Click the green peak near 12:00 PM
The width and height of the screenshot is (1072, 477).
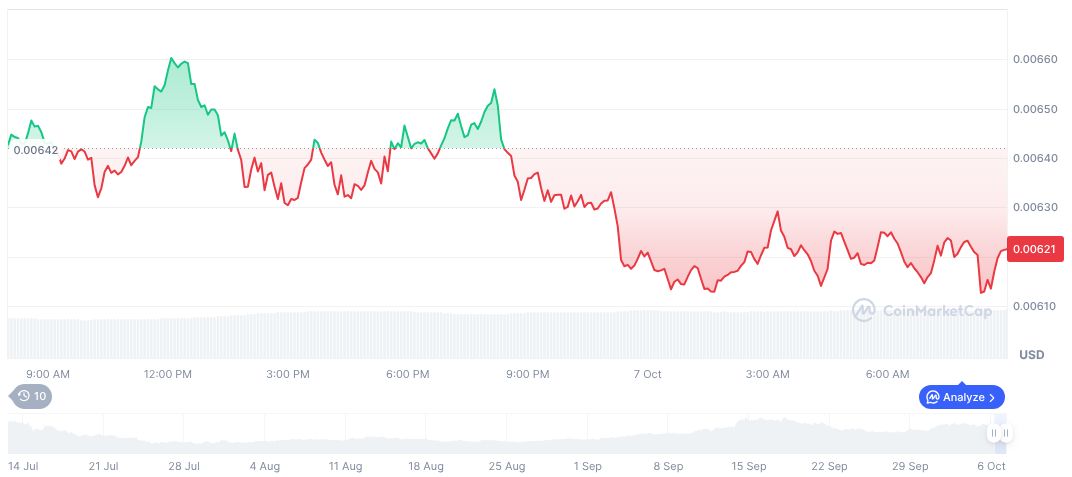pos(173,60)
